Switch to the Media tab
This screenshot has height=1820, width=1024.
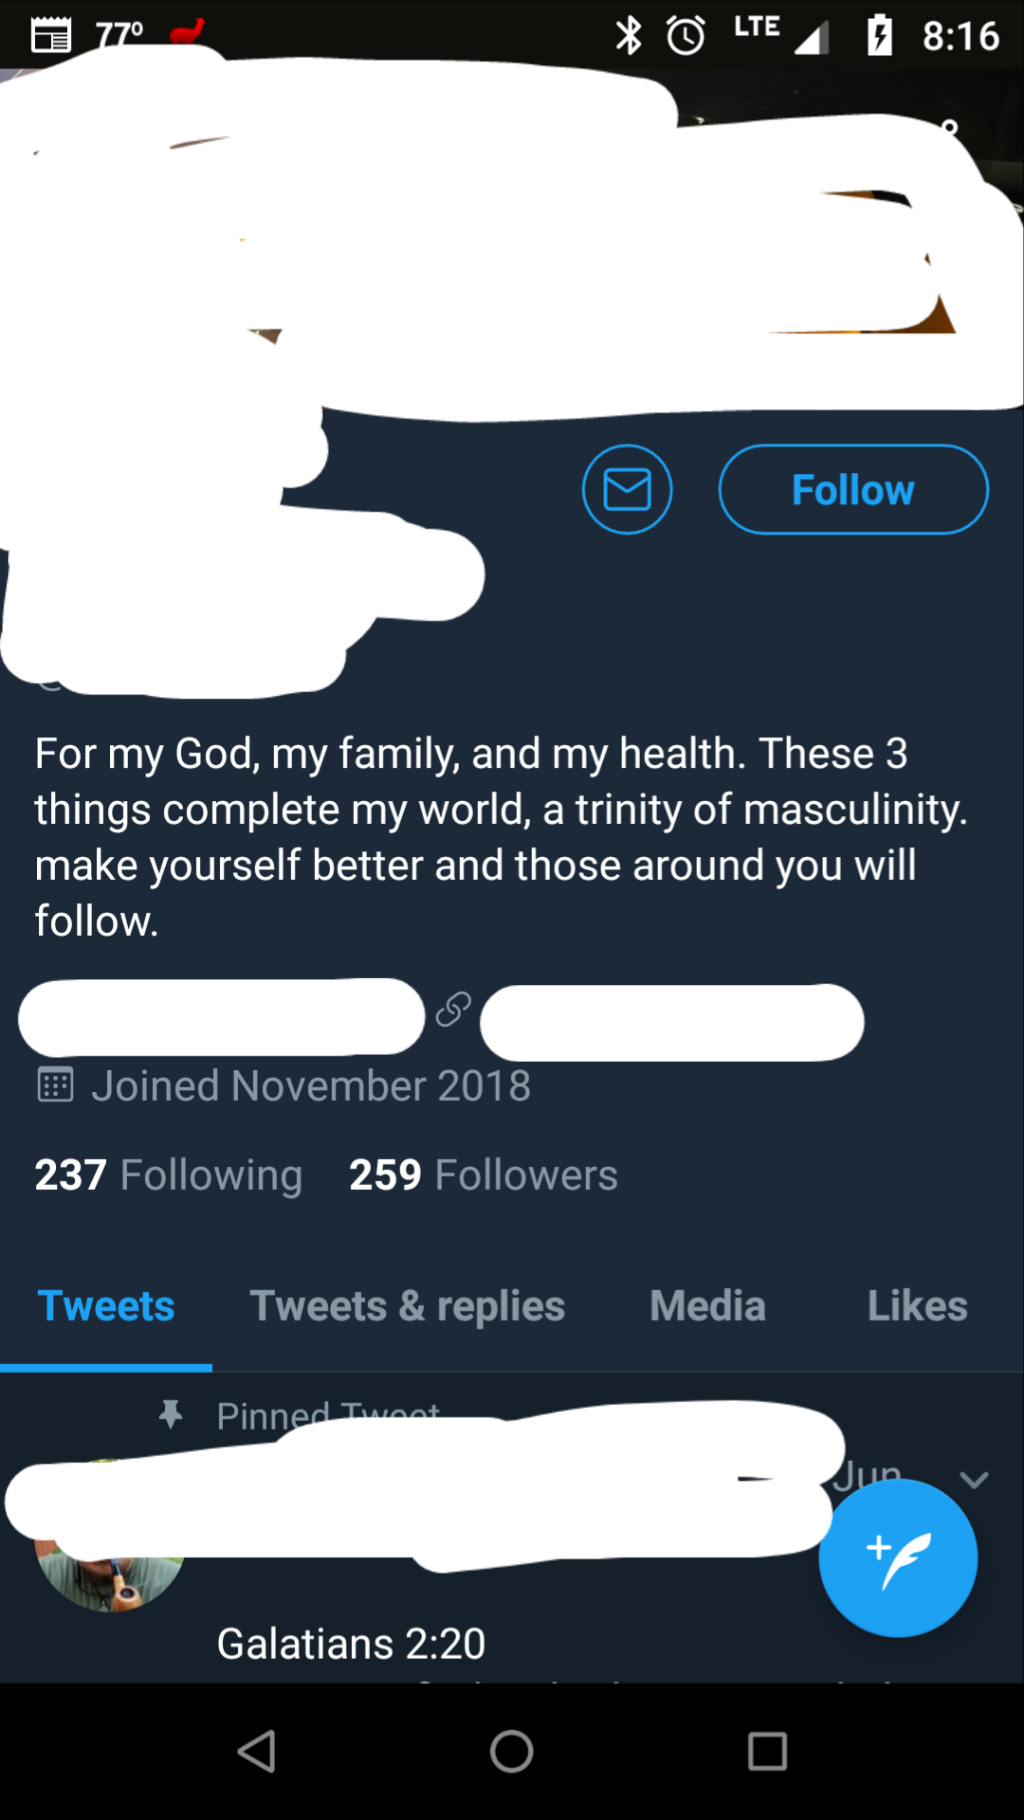[x=707, y=1306]
